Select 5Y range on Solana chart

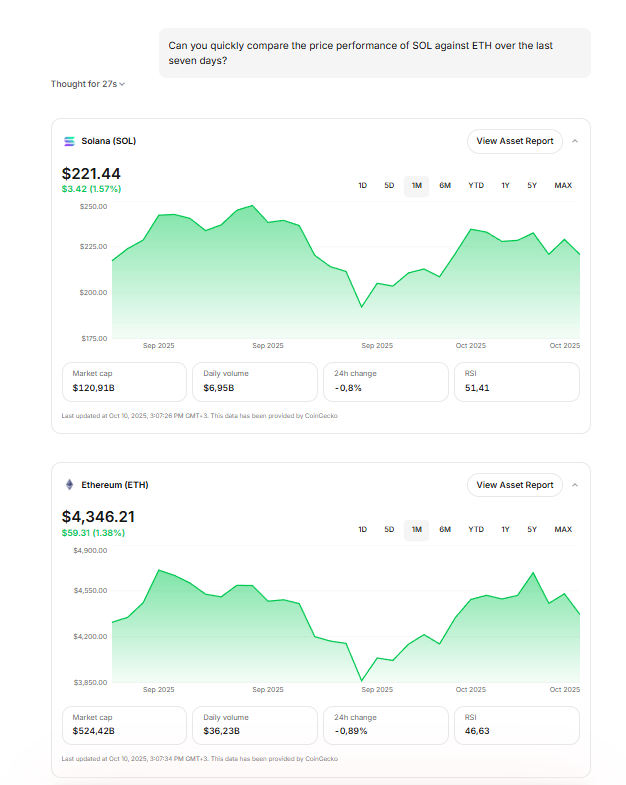(532, 186)
